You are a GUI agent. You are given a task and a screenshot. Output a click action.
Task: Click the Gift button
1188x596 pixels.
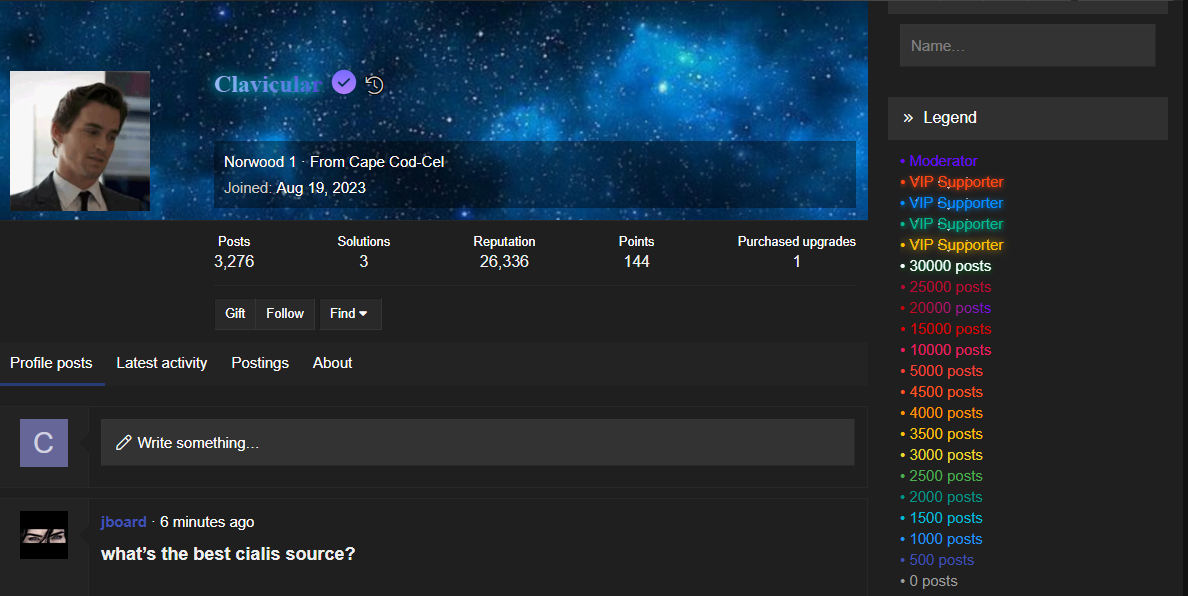pos(235,314)
